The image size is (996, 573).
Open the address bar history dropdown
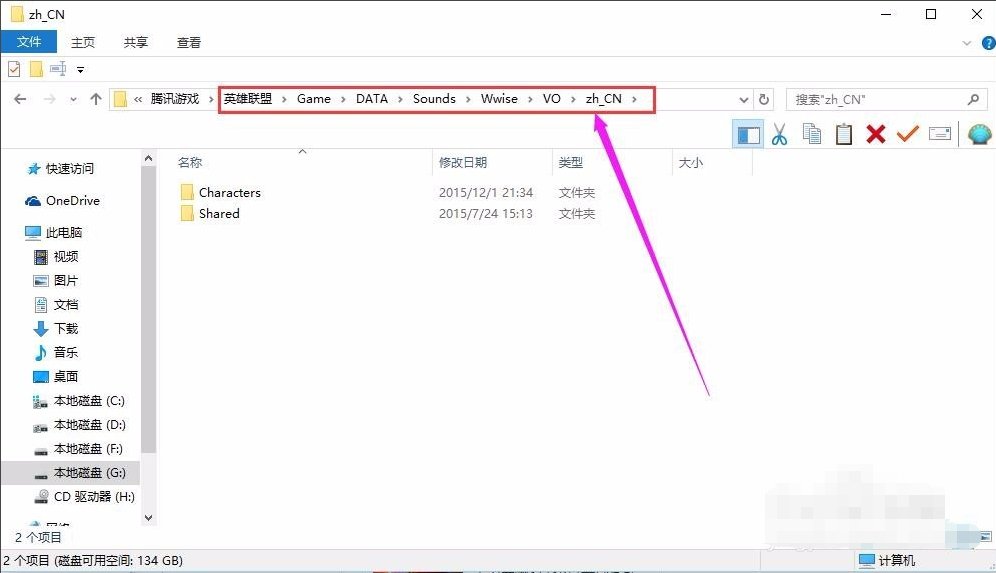click(743, 99)
